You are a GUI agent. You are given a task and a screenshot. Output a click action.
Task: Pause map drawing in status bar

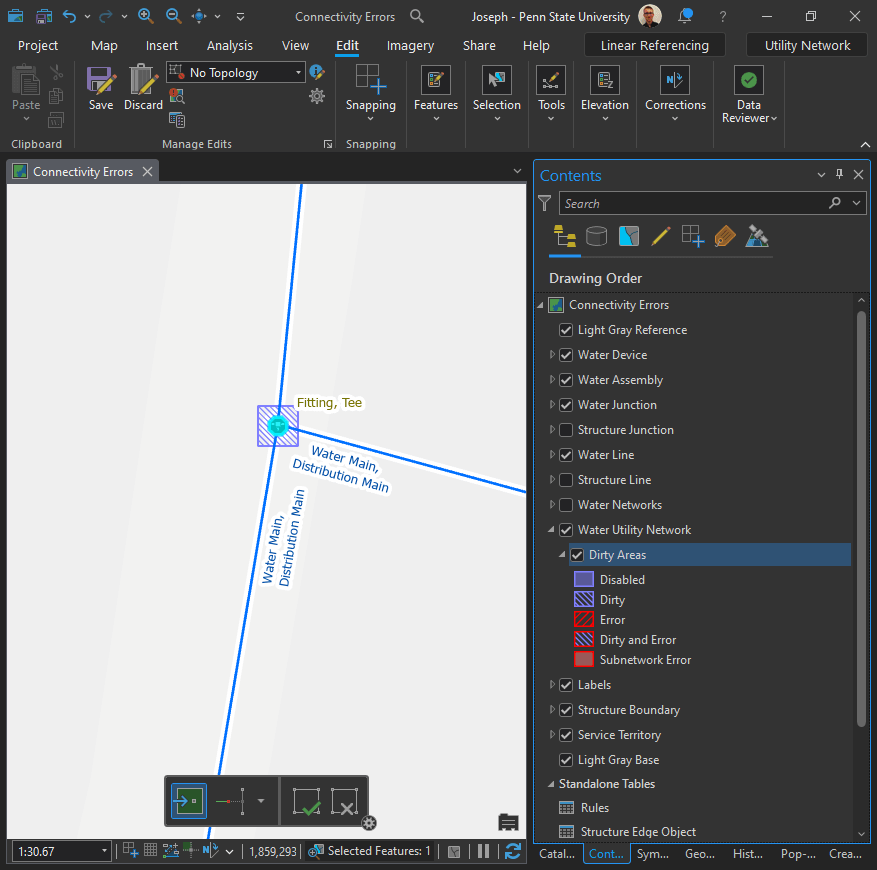pos(484,851)
